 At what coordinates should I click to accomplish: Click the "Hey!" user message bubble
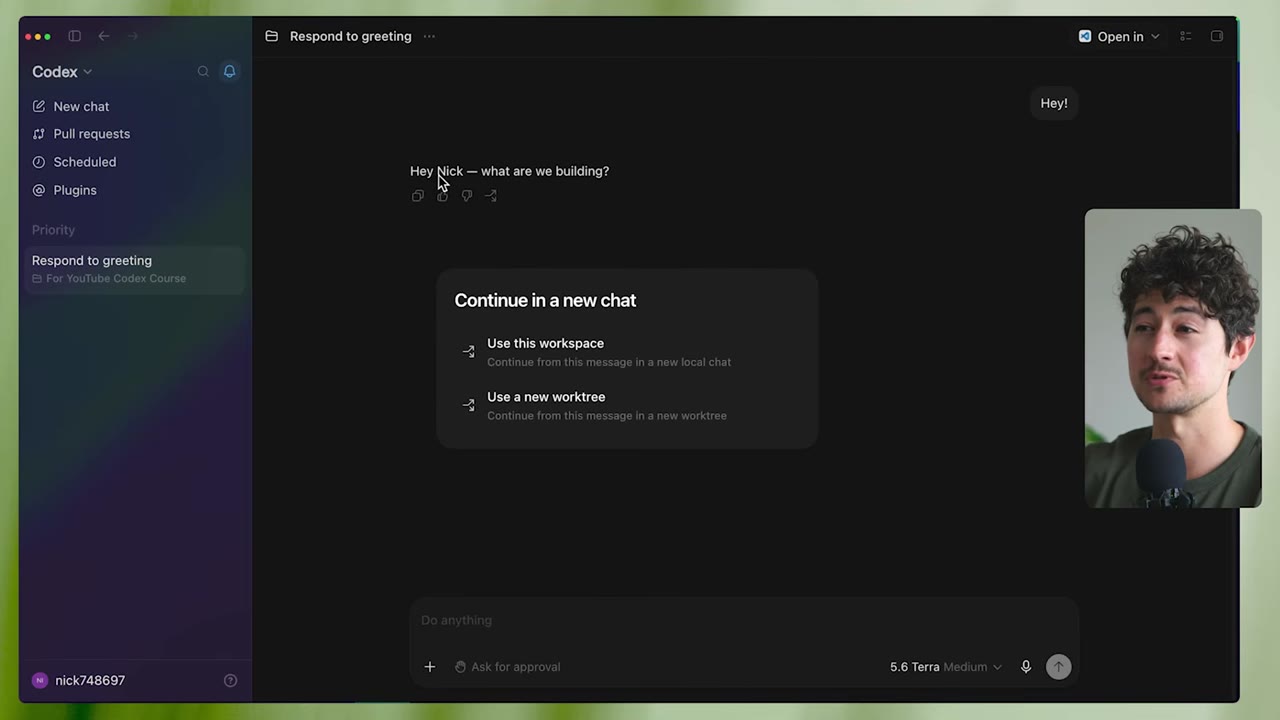click(1054, 103)
